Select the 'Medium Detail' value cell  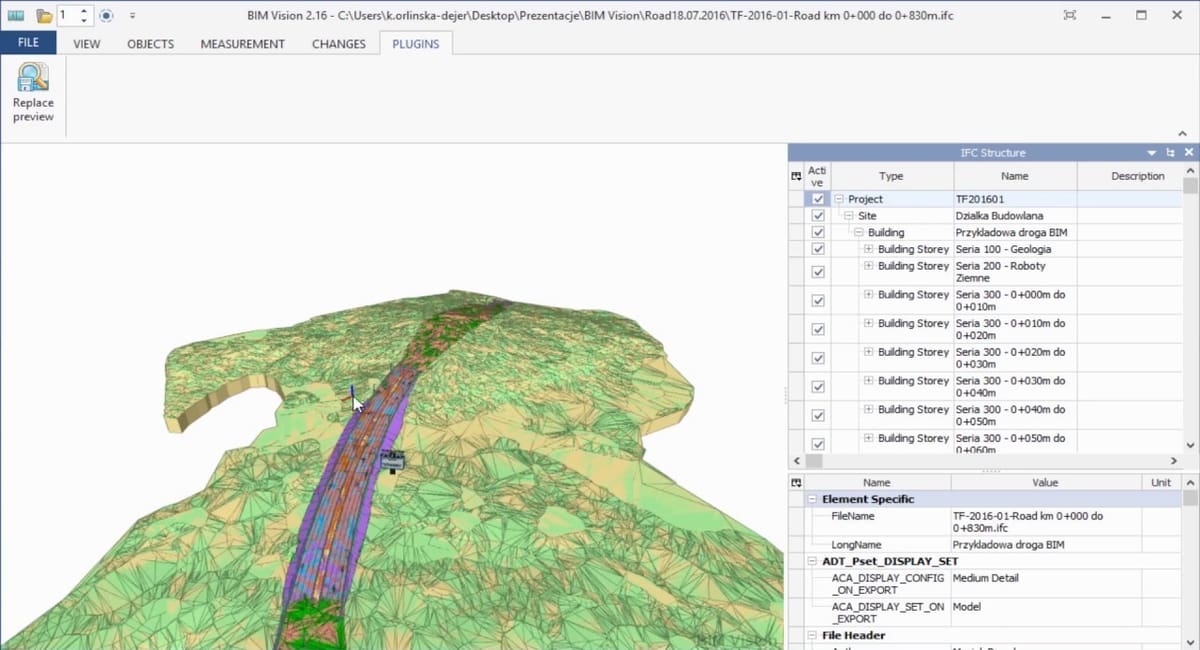tap(1045, 584)
